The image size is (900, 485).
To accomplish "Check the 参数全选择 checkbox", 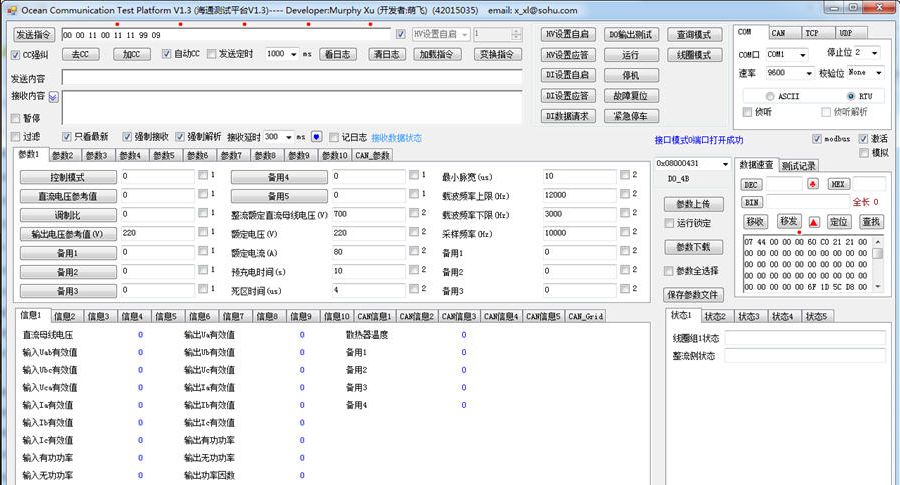I will coord(669,271).
